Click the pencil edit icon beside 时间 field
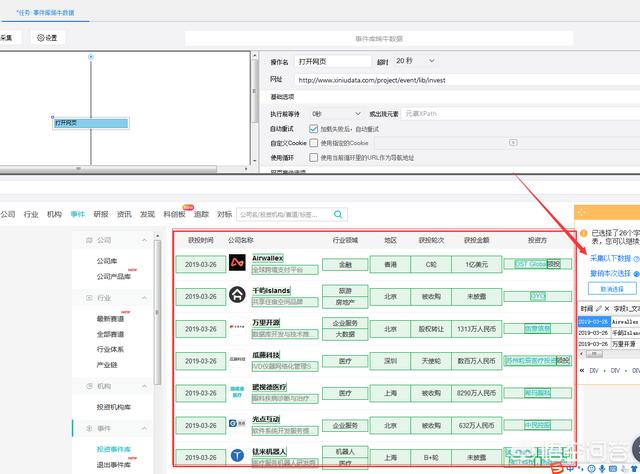640x474 pixels. click(598, 309)
